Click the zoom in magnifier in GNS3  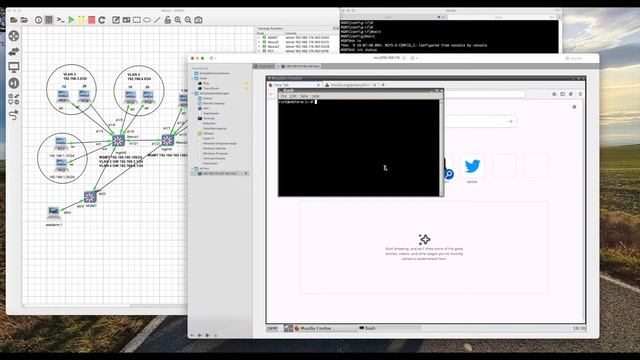(178, 20)
